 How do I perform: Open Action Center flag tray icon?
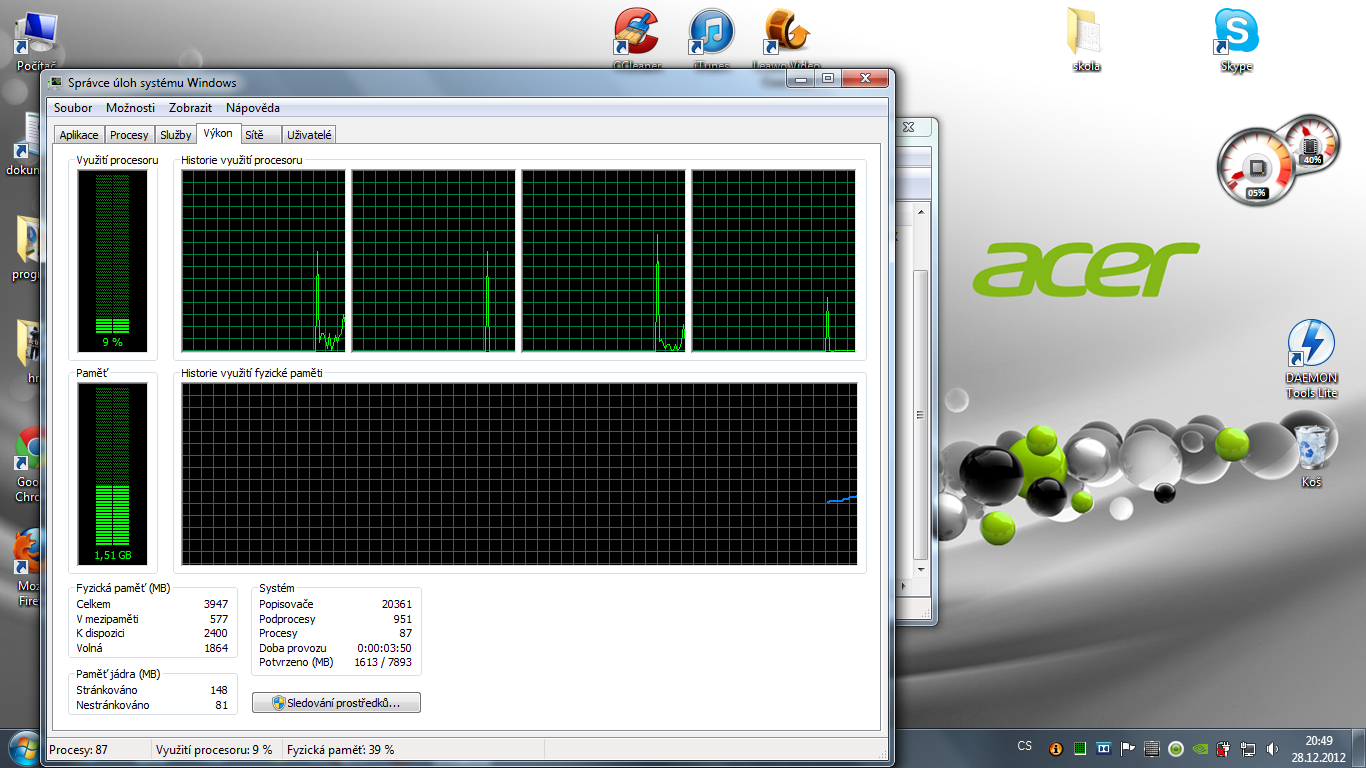(1128, 748)
